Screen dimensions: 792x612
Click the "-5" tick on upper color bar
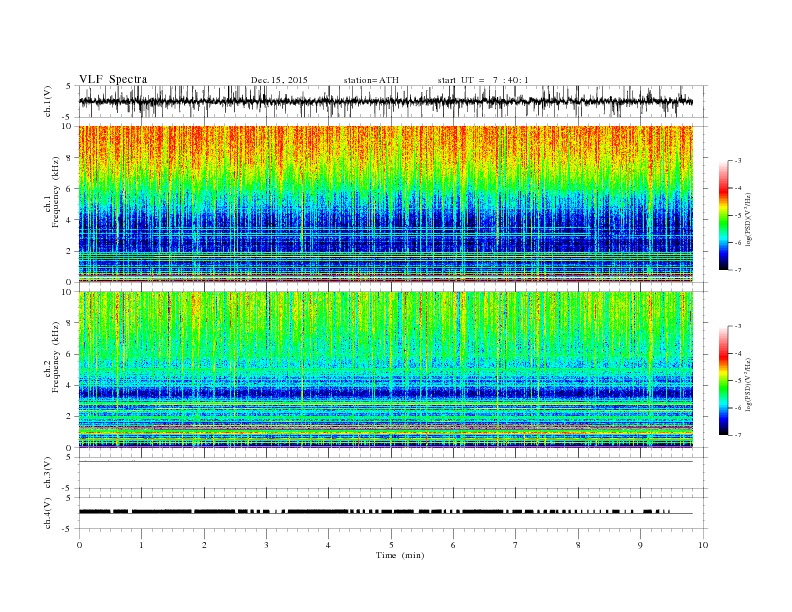pos(737,216)
